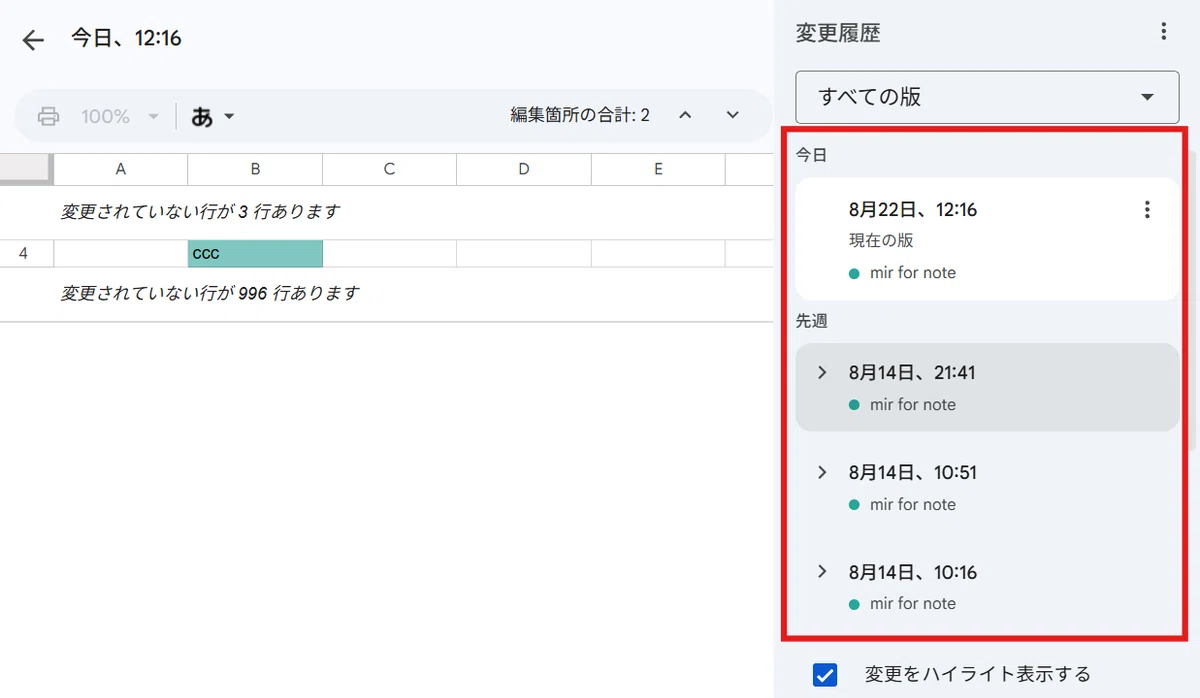Select column D header
The height and width of the screenshot is (698, 1200).
(524, 170)
